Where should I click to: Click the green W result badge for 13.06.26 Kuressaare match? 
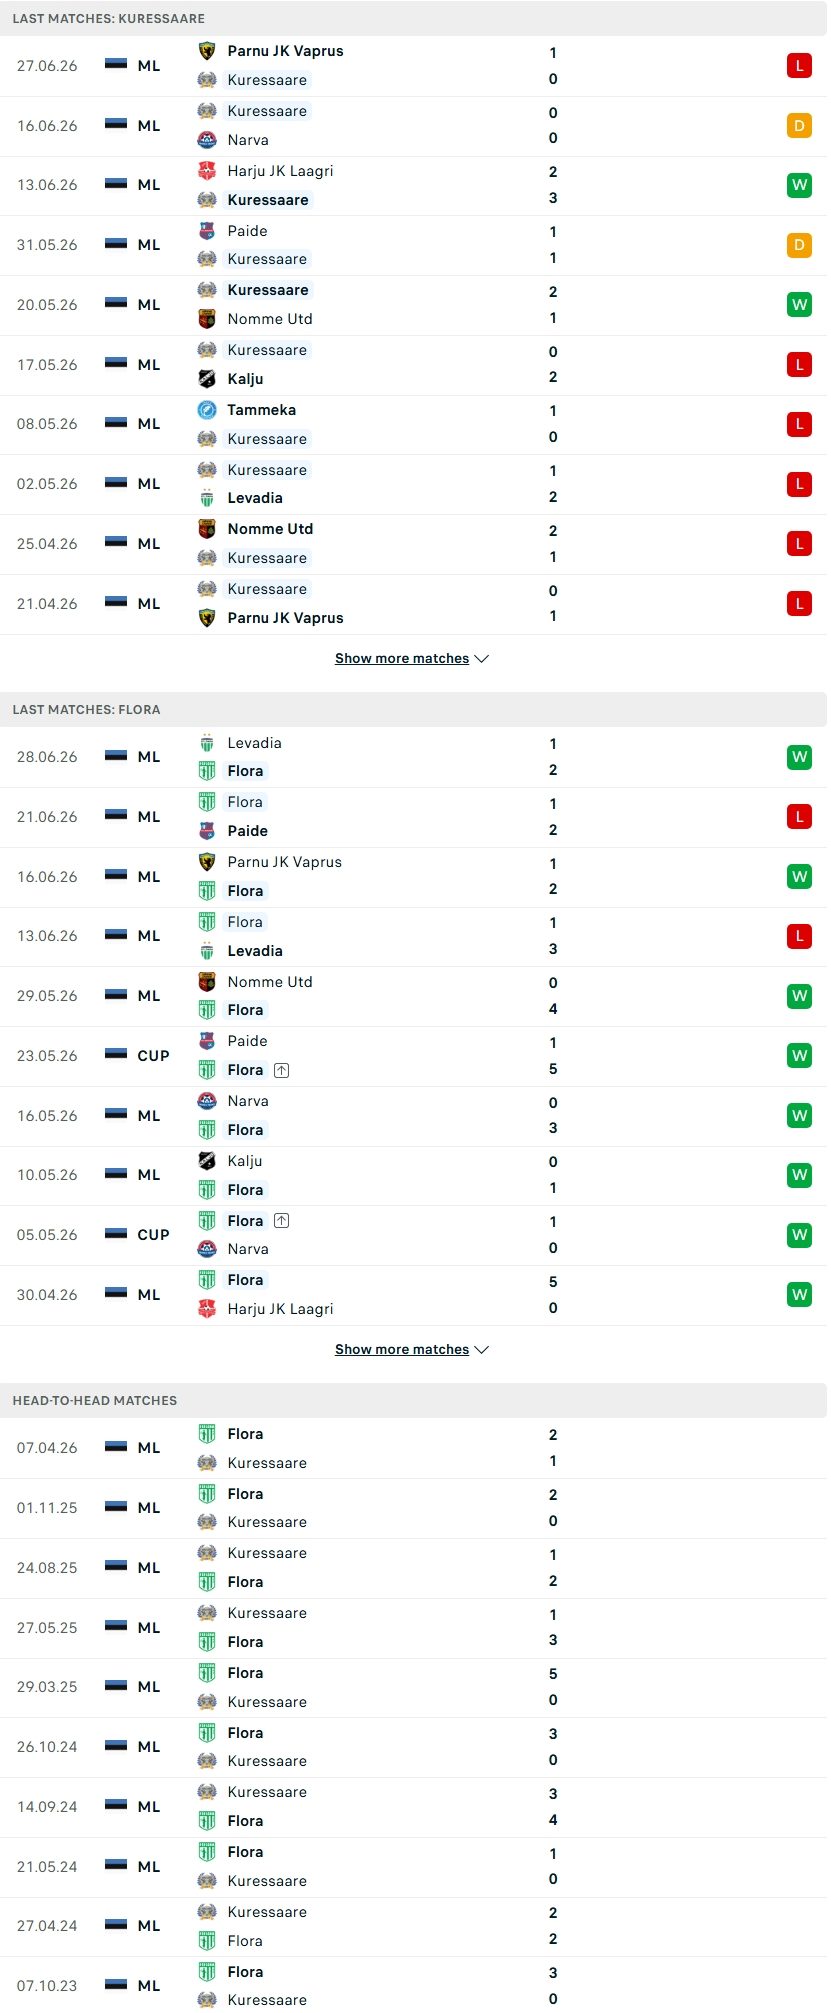tap(799, 185)
